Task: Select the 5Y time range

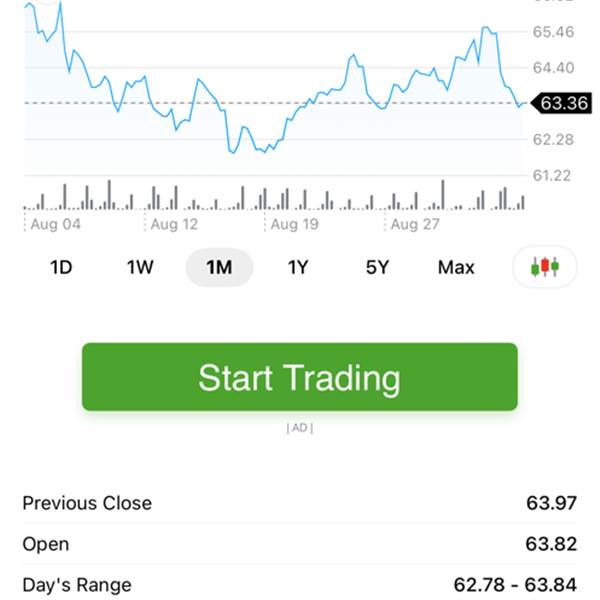Action: (377, 267)
